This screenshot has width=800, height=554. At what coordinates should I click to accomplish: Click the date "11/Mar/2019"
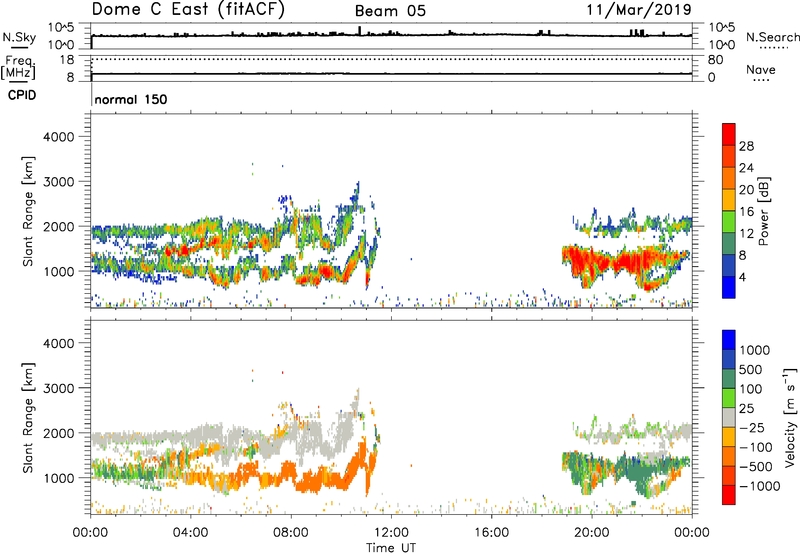(x=639, y=9)
